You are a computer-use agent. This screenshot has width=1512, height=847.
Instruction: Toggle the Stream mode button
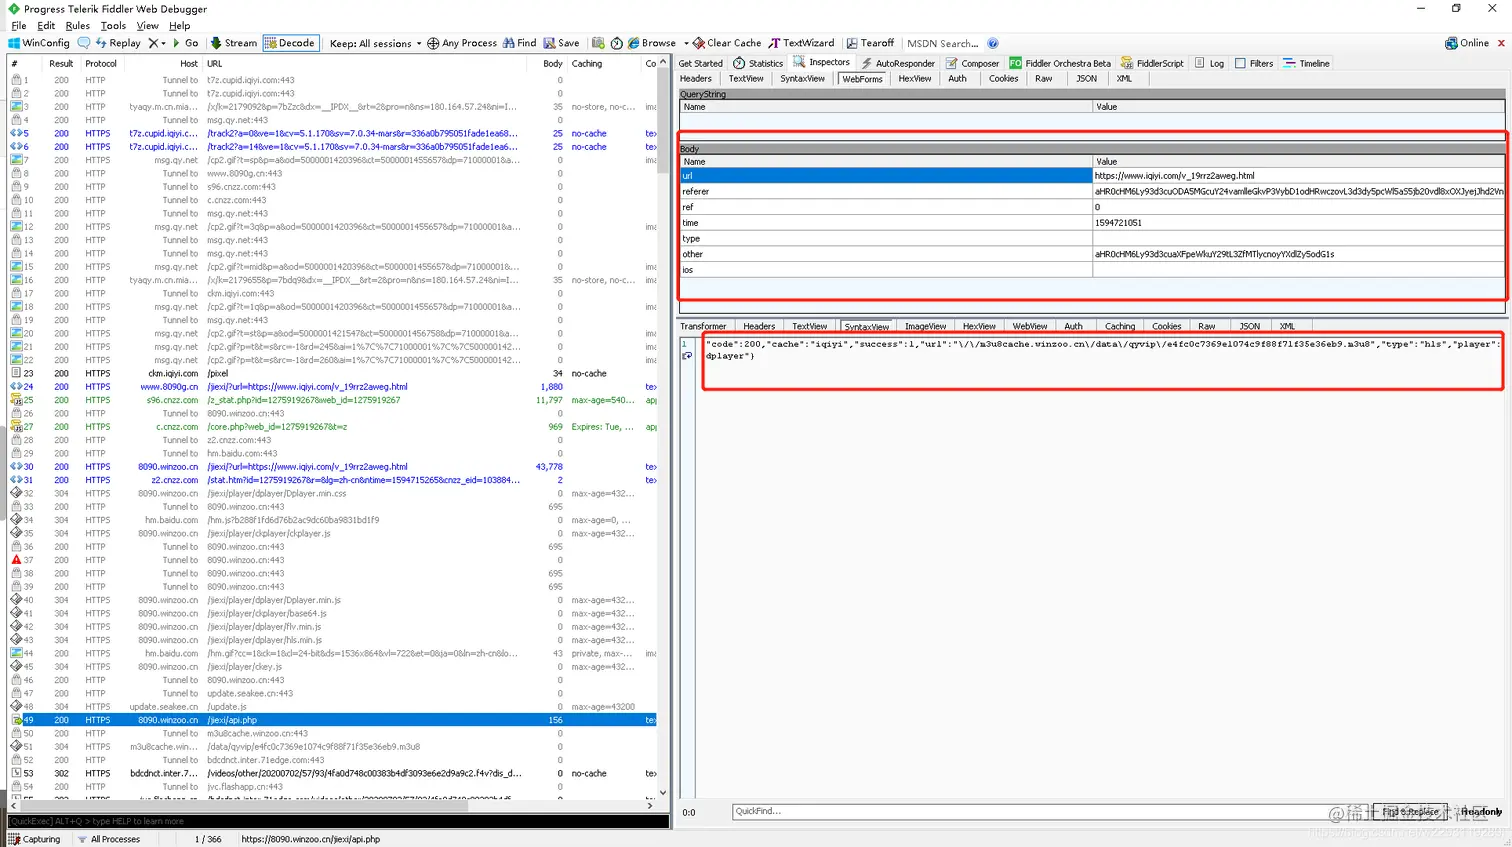click(233, 43)
